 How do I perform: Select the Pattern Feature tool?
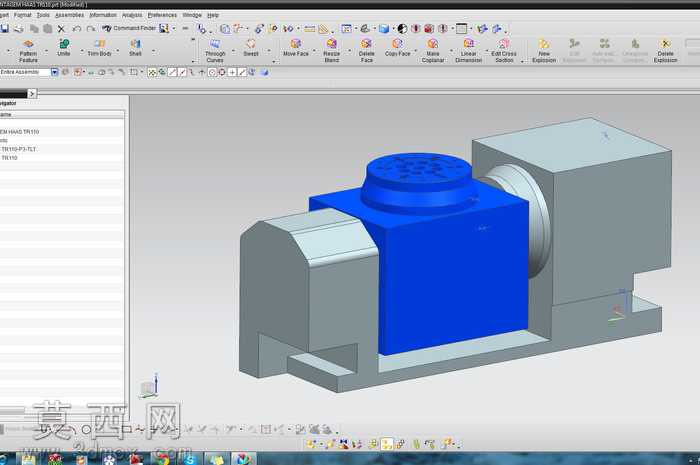(28, 51)
